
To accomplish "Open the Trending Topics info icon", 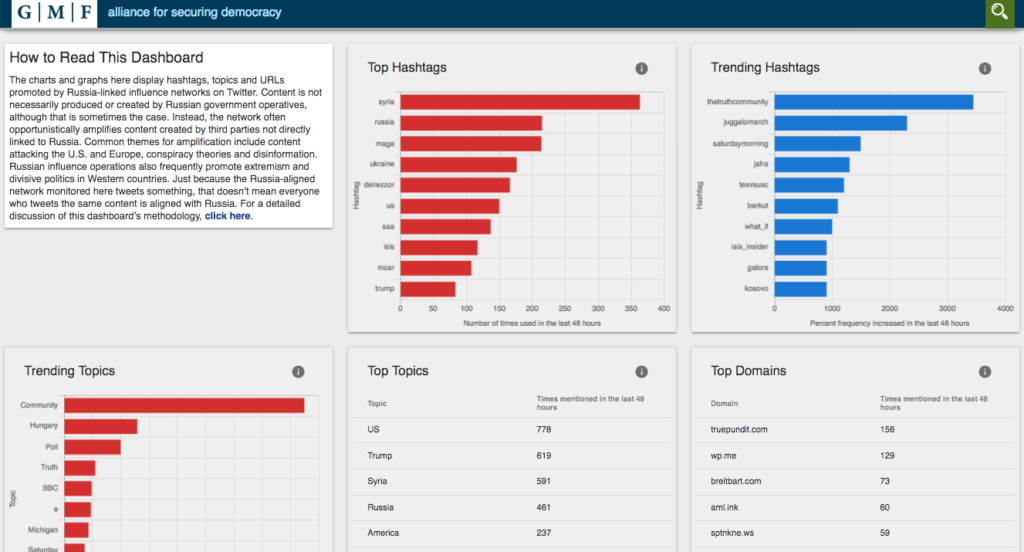I will 298,372.
